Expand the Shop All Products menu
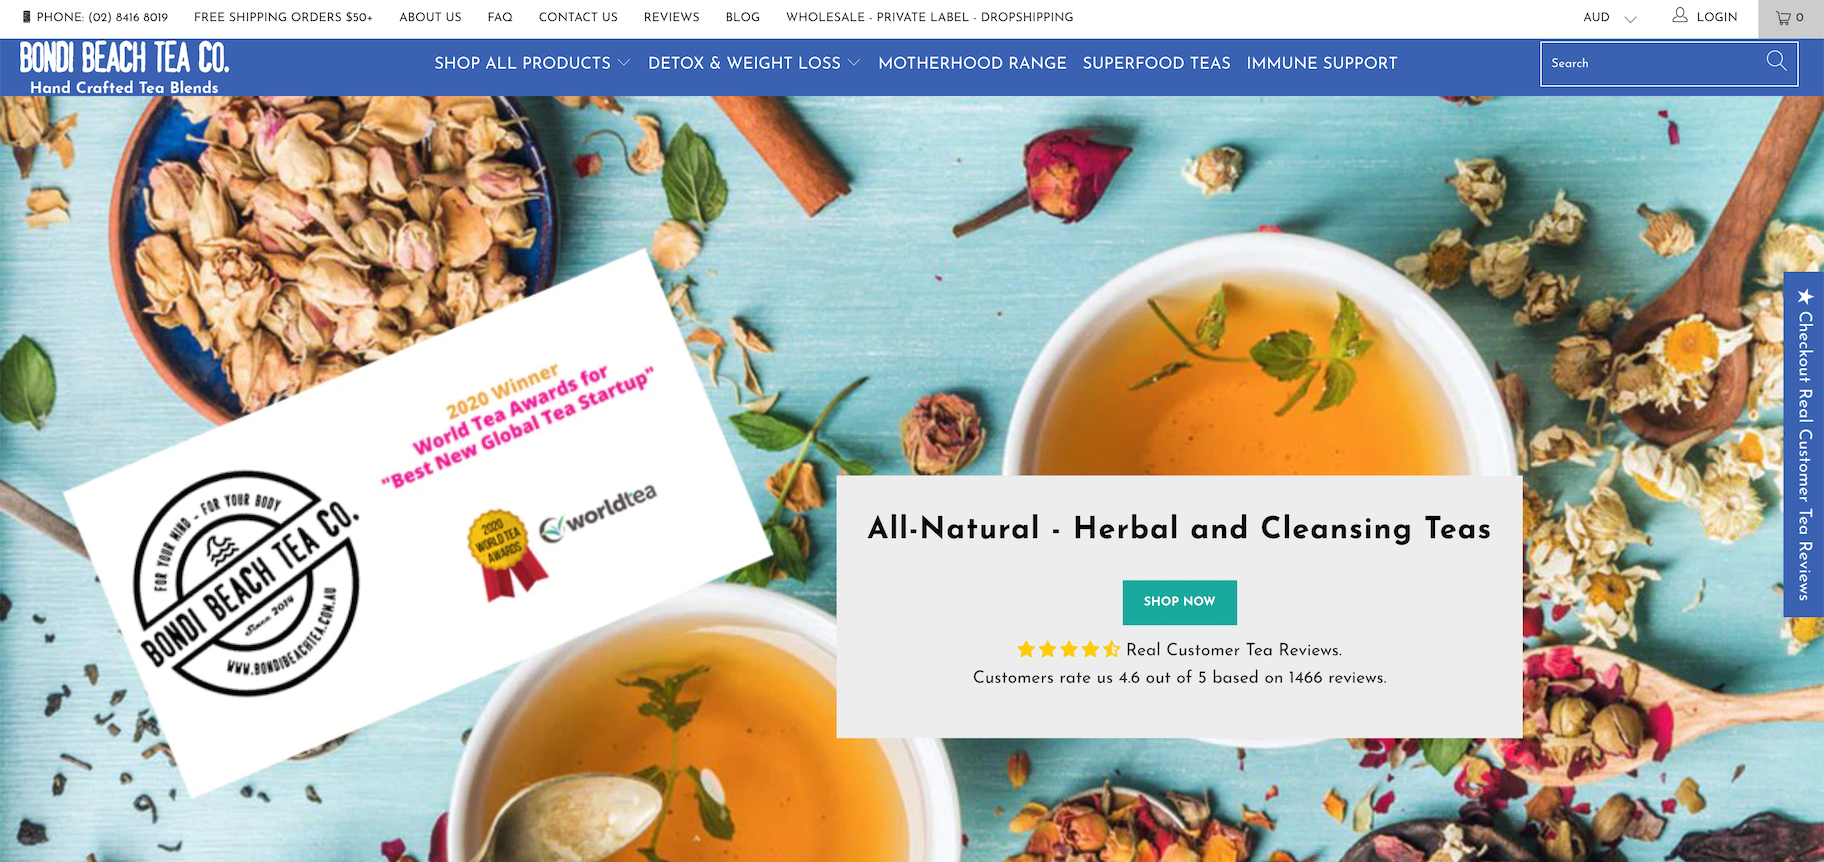 [x=532, y=63]
